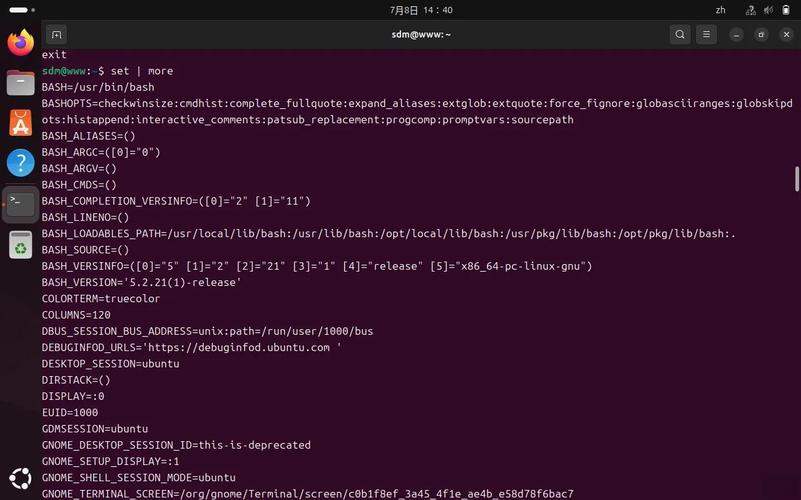Open the date and time calendar menu
This screenshot has width=801, height=500.
pyautogui.click(x=421, y=10)
